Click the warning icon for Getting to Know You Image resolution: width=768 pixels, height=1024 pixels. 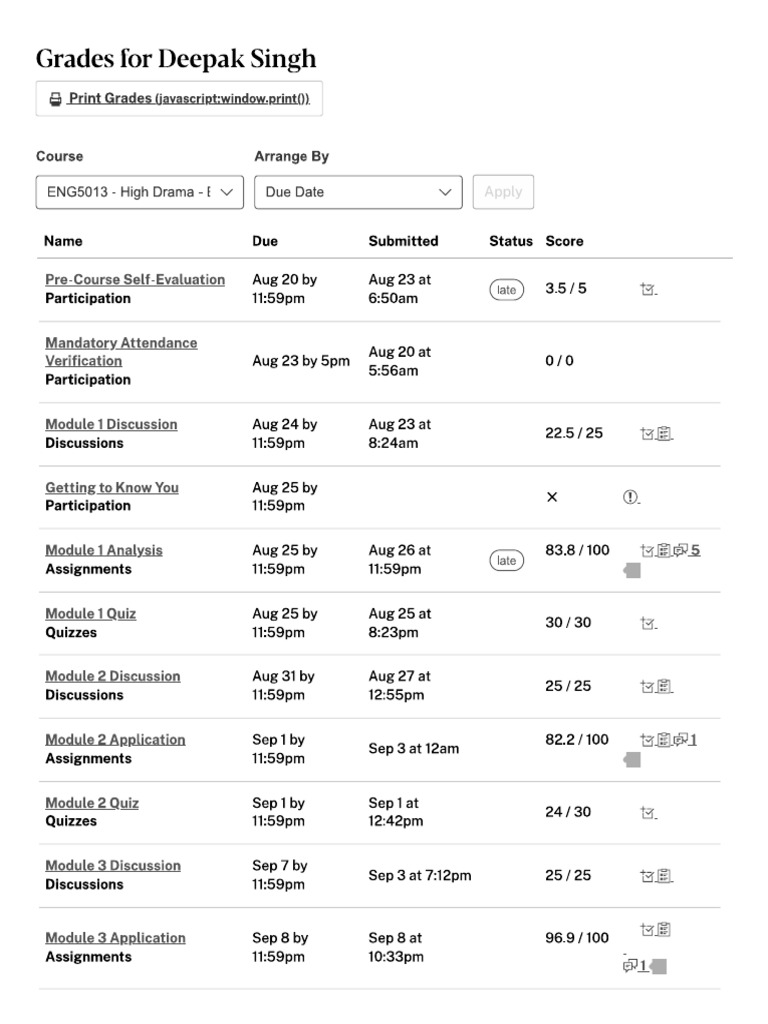click(631, 497)
